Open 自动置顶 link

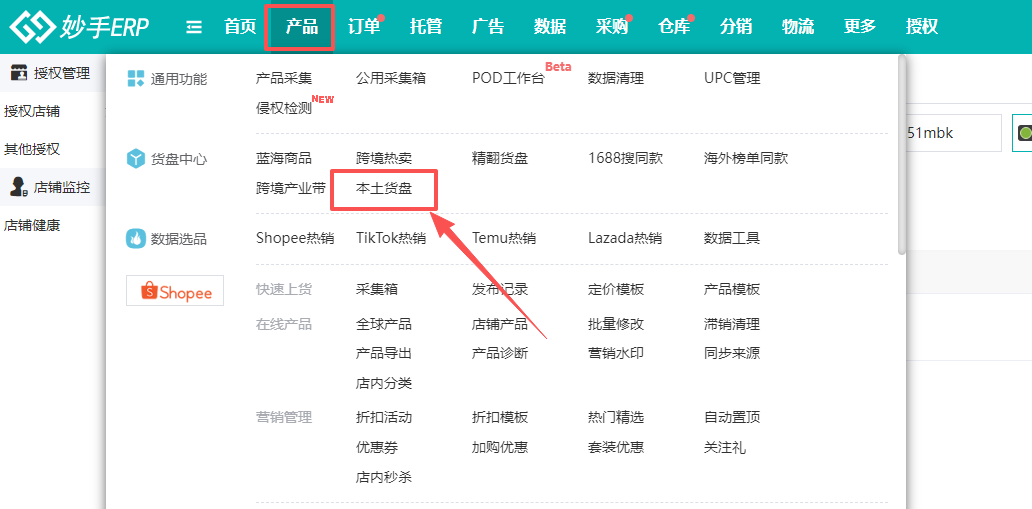732,417
